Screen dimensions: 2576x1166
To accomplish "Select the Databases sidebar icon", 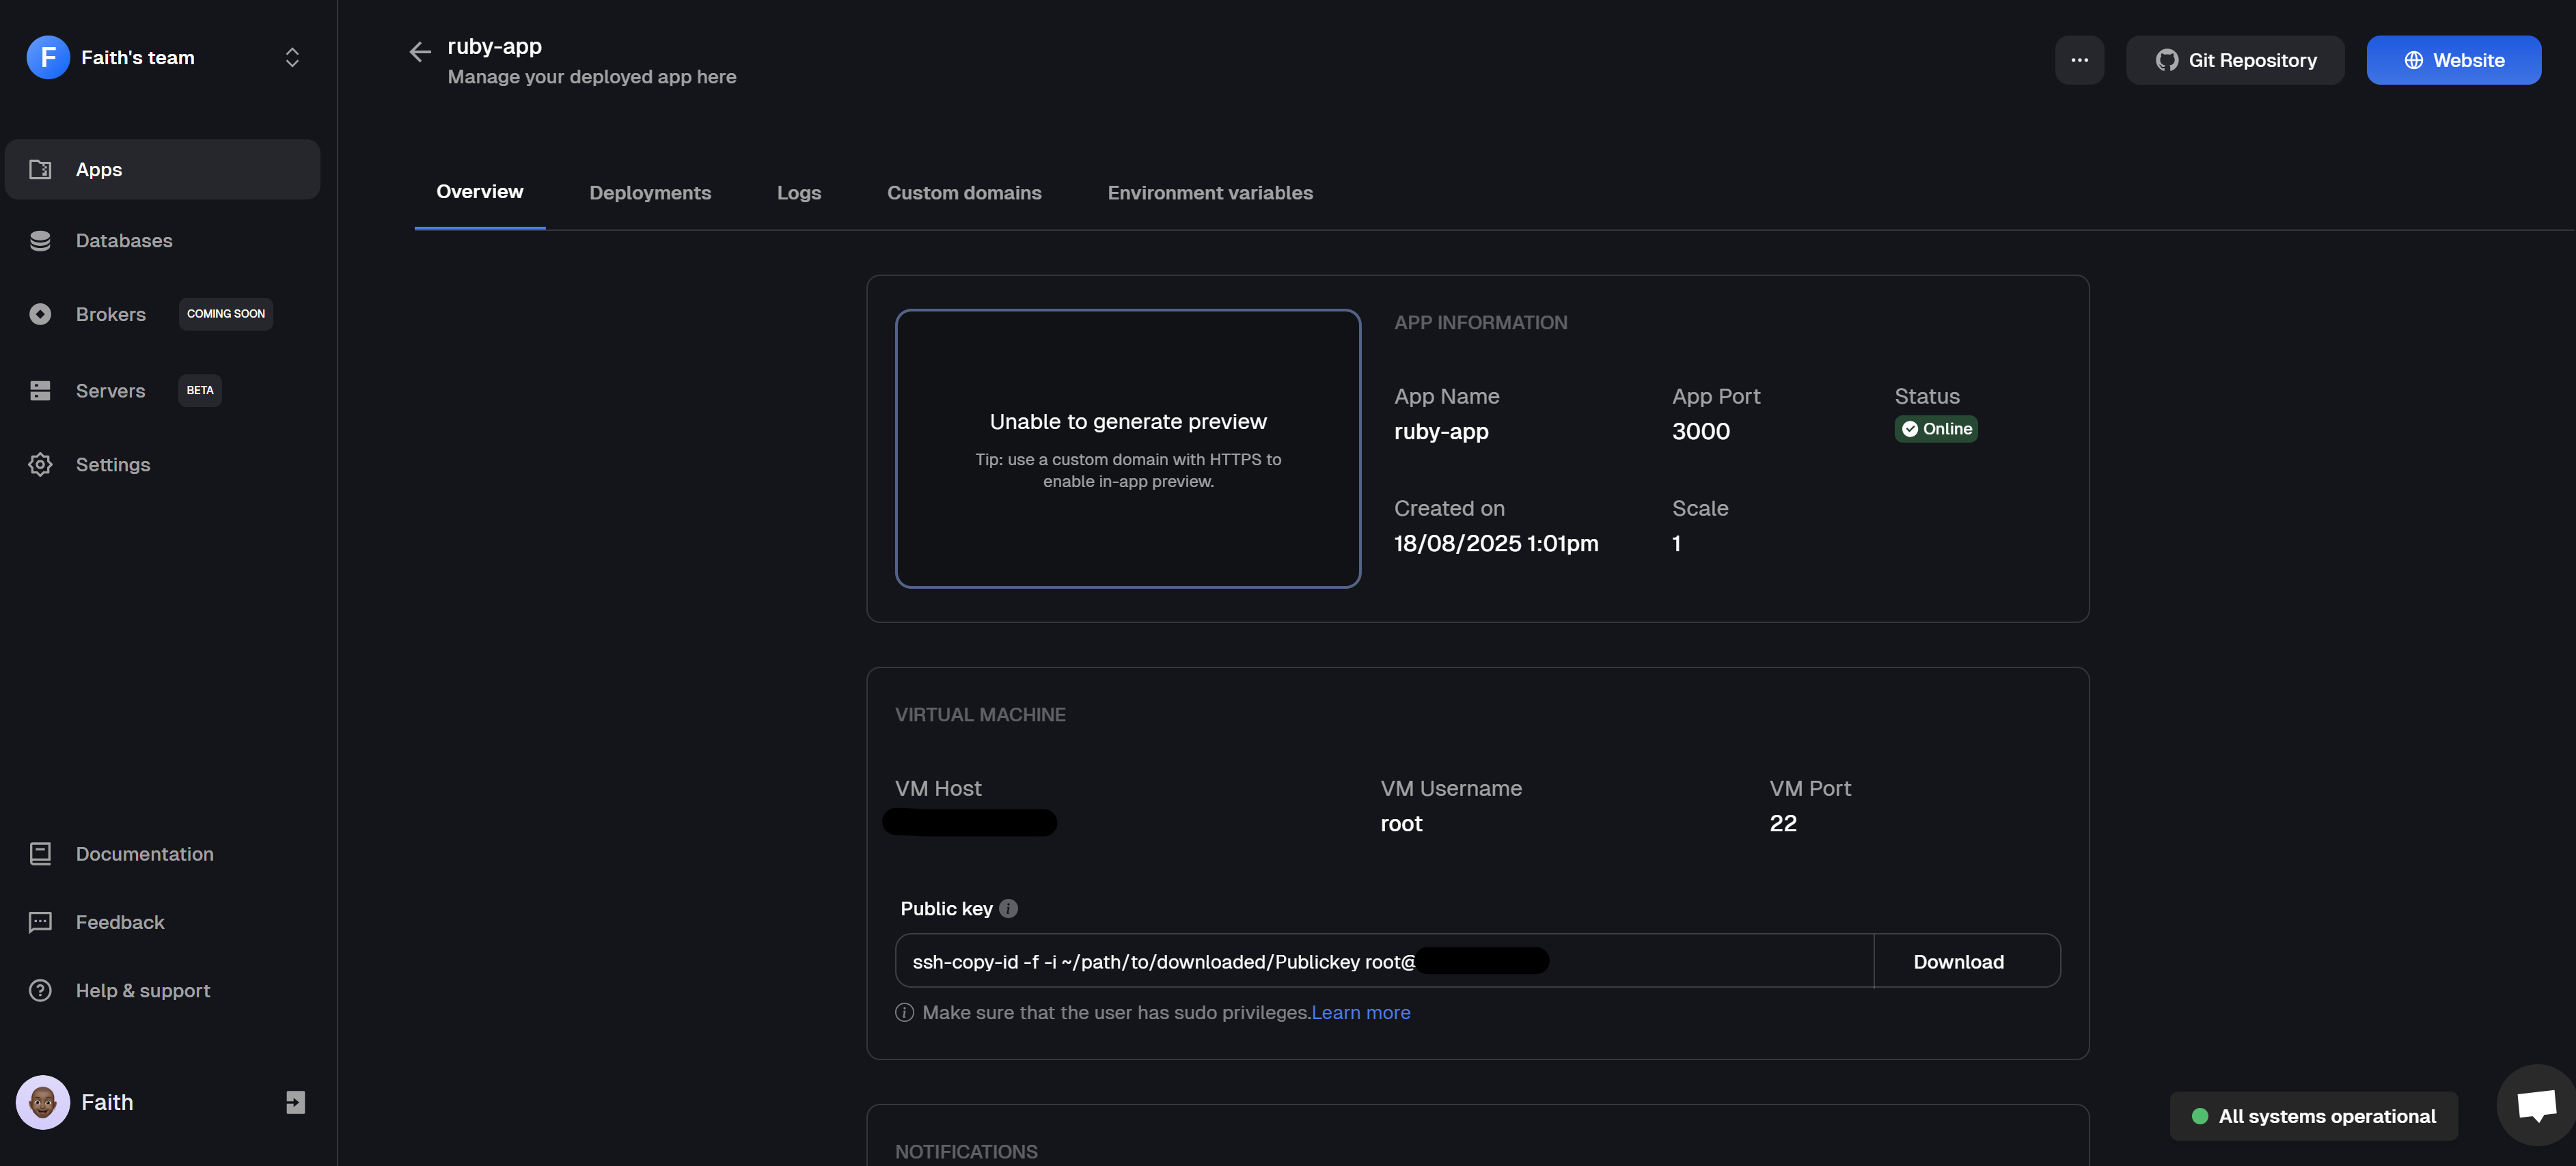I will pos(40,240).
